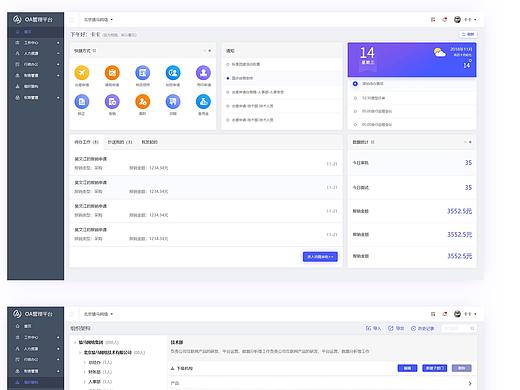Open the shortcuts panel dropdown arrow
The height and width of the screenshot is (390, 520).
[209, 51]
